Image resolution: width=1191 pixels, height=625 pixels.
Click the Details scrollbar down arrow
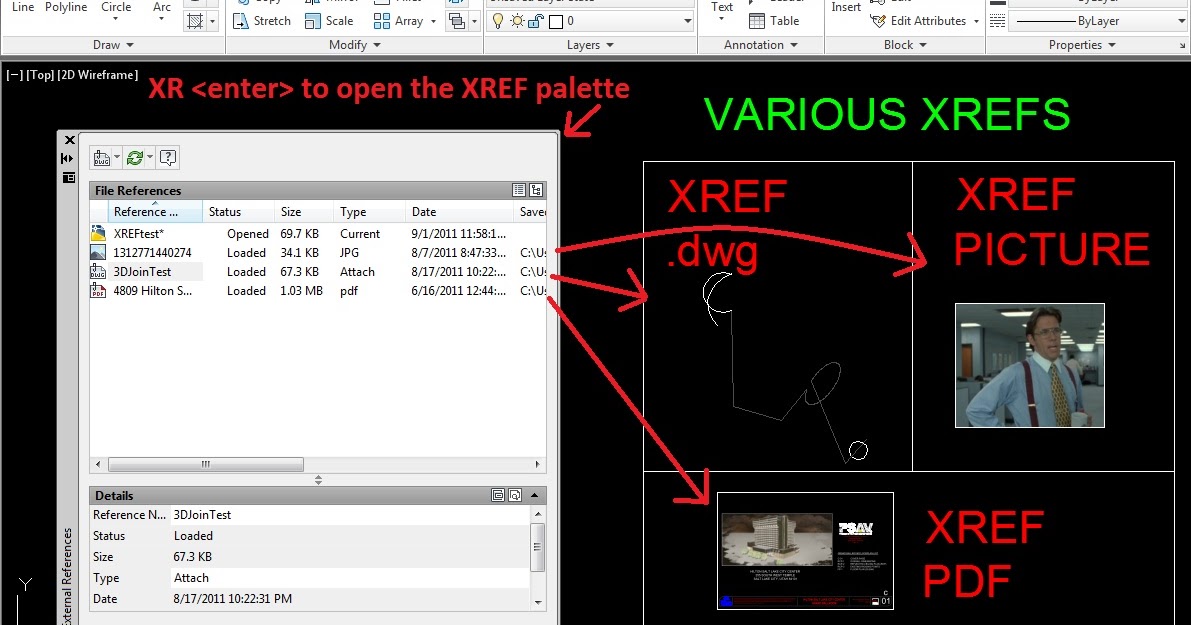pyautogui.click(x=538, y=602)
